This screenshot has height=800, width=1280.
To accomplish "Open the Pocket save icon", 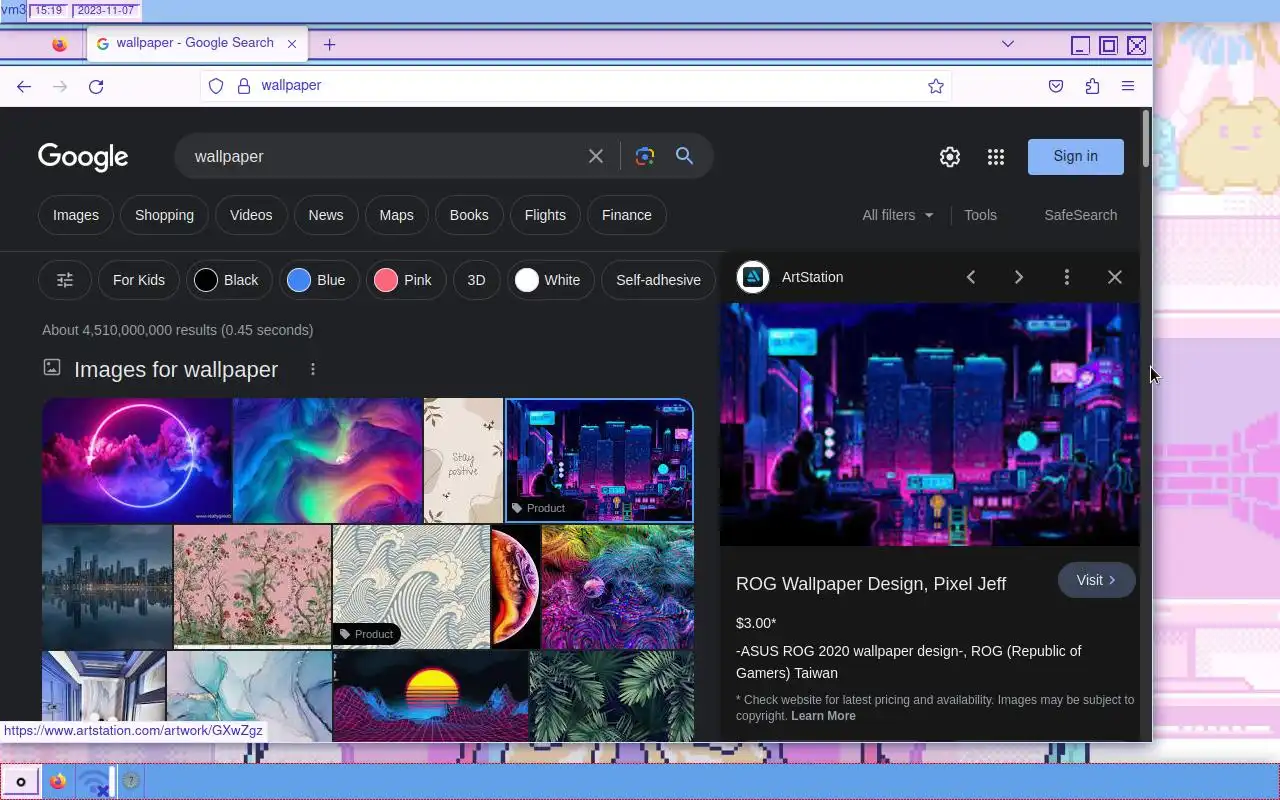I will click(1056, 86).
